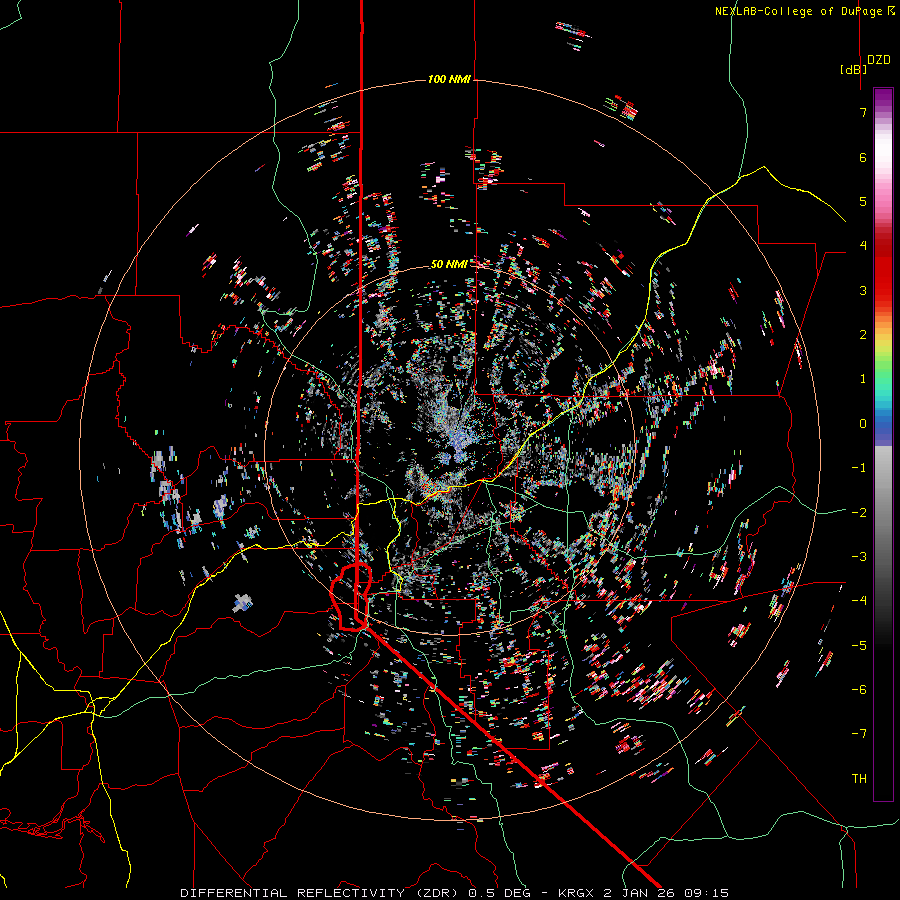900x900 pixels.
Task: Click the -3 scale value
Action: pos(859,557)
